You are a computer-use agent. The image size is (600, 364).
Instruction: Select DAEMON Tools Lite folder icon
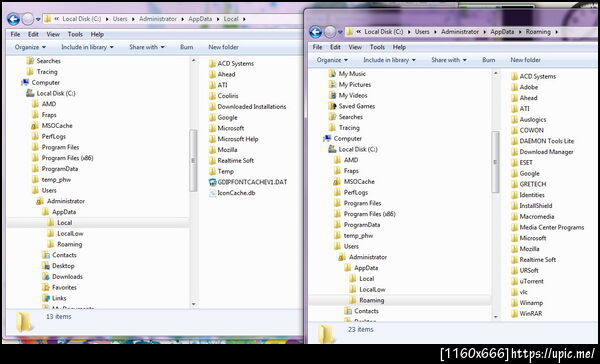[515, 141]
